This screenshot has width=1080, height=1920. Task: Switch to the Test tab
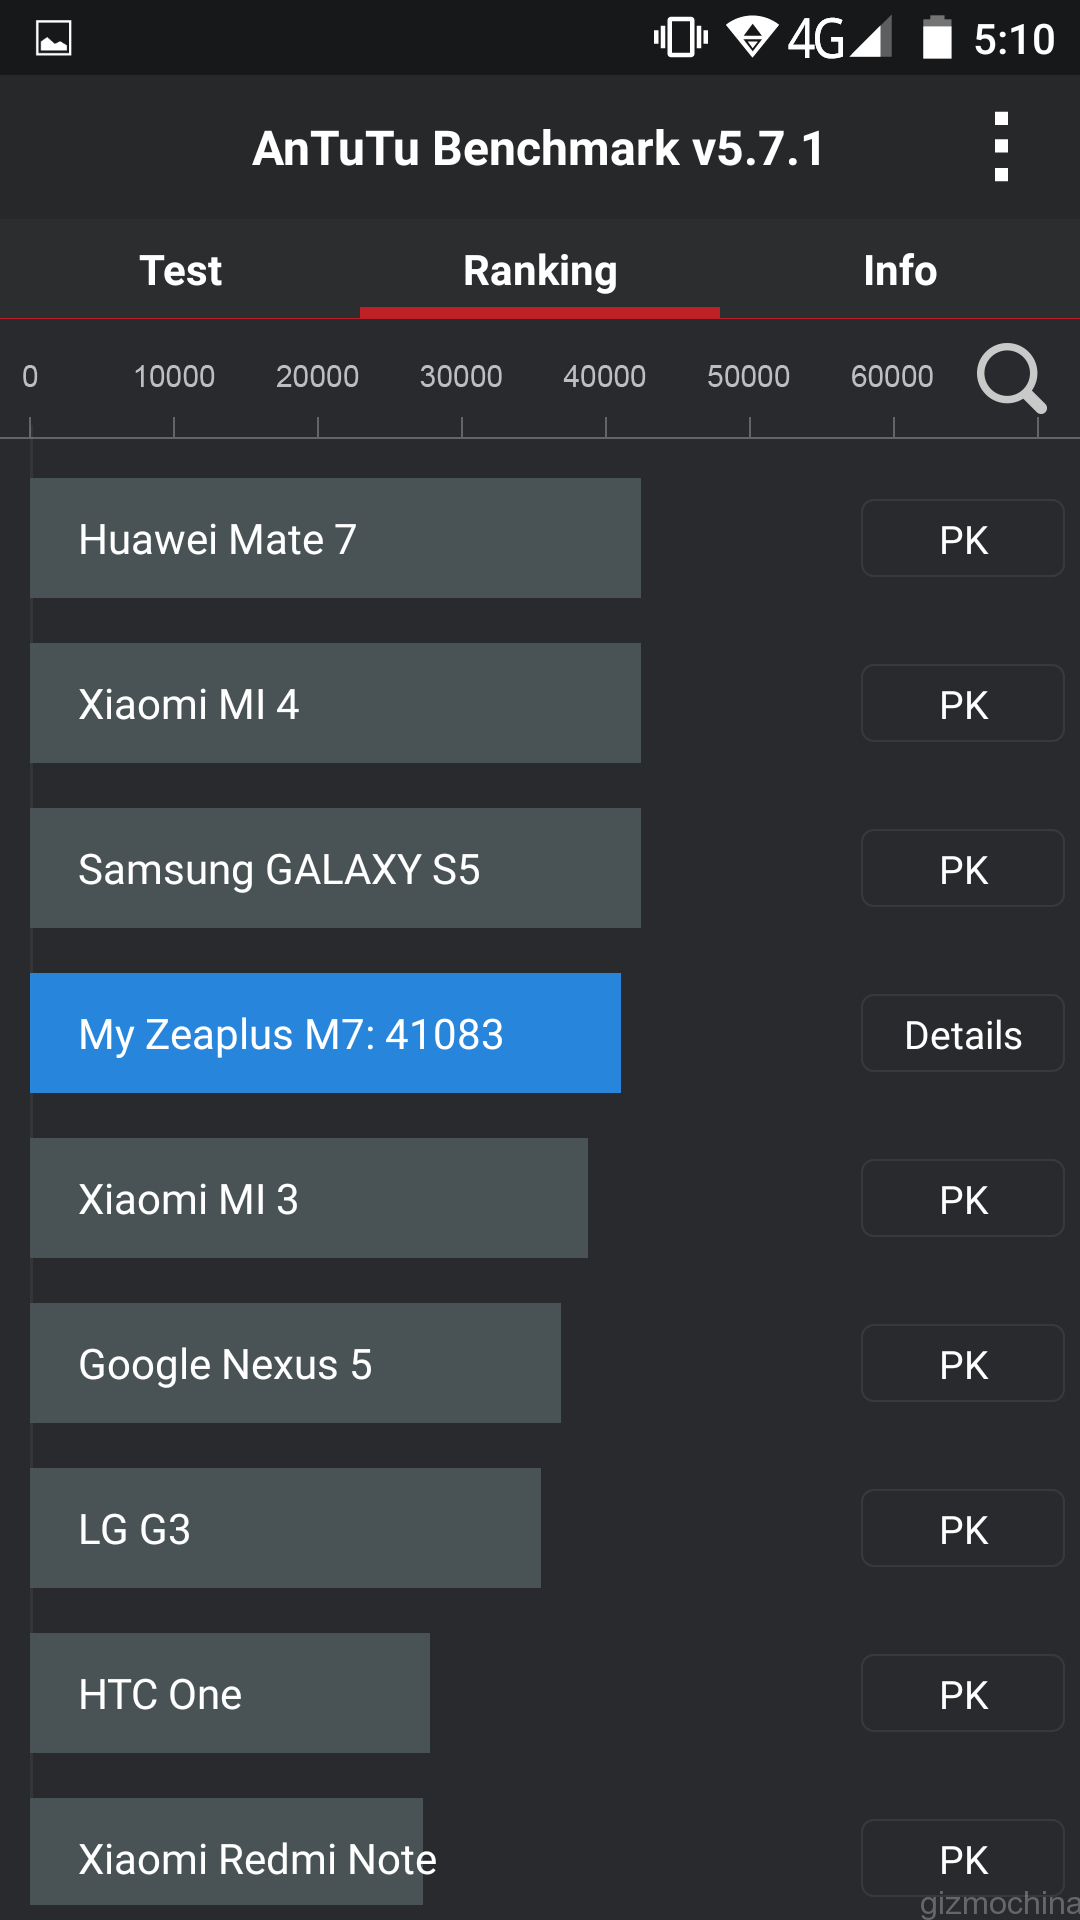[180, 270]
